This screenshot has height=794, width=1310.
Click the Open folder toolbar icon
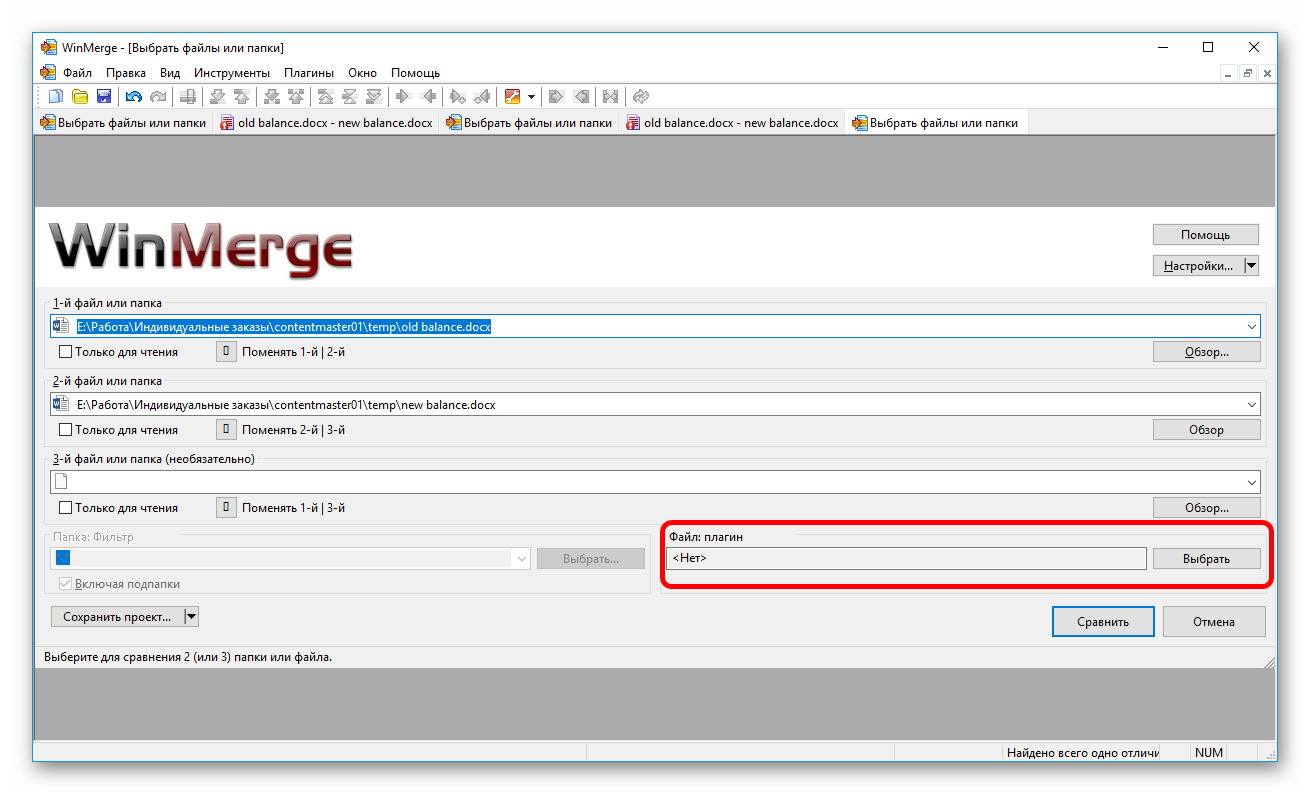click(x=79, y=97)
